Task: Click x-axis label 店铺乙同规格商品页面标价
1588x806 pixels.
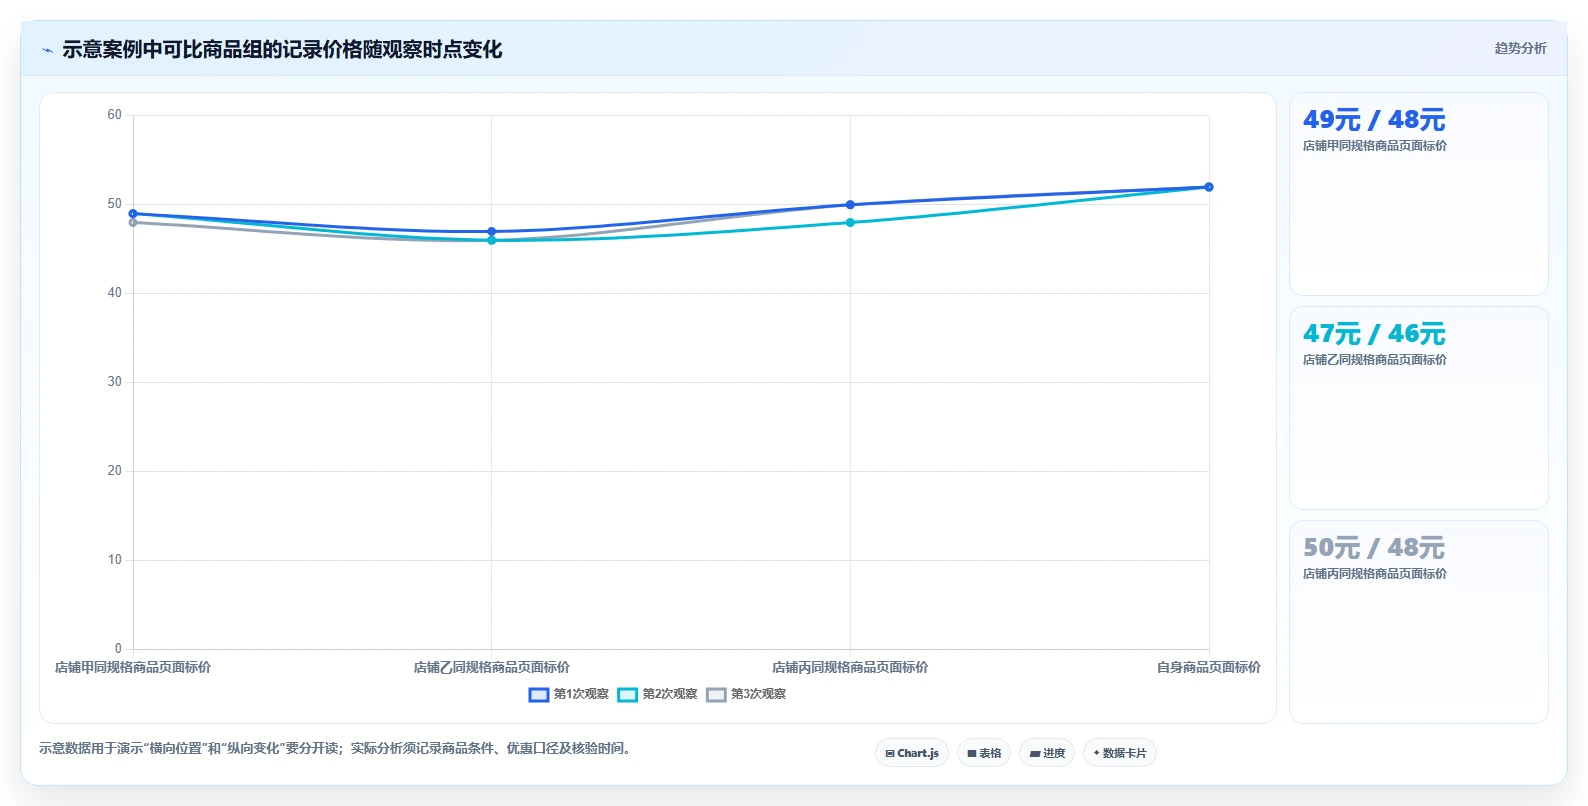Action: pyautogui.click(x=491, y=667)
